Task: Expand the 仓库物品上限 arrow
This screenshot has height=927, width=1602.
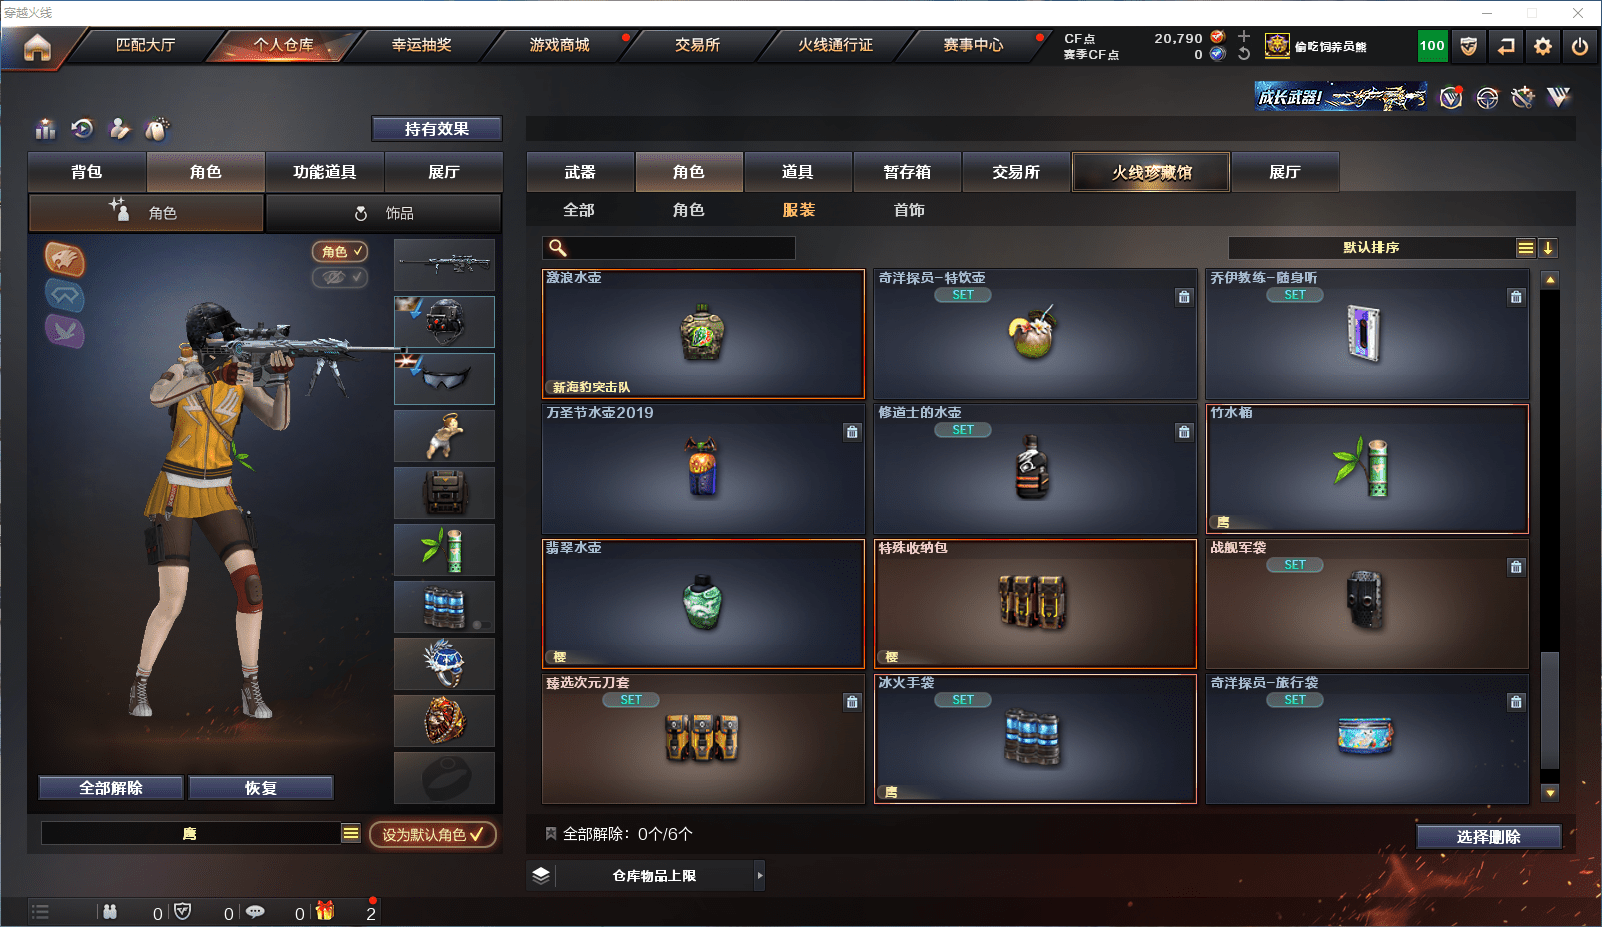Action: pyautogui.click(x=760, y=875)
